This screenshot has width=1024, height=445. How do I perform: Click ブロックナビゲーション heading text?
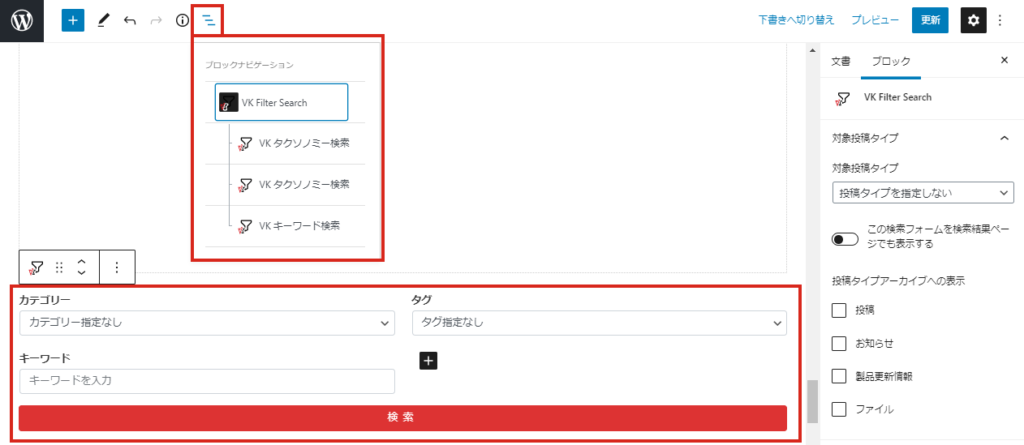tap(249, 65)
